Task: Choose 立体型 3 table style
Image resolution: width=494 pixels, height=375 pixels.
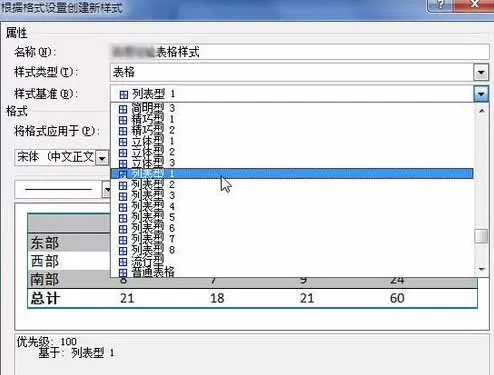Action: (292, 163)
